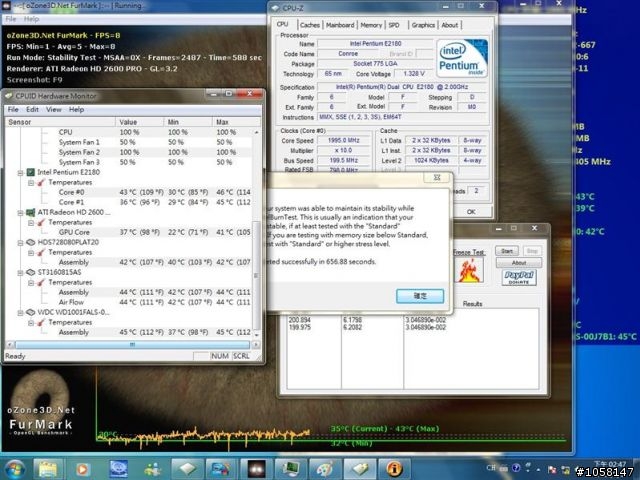Click the CPU-Z title bar icon

tap(276, 8)
